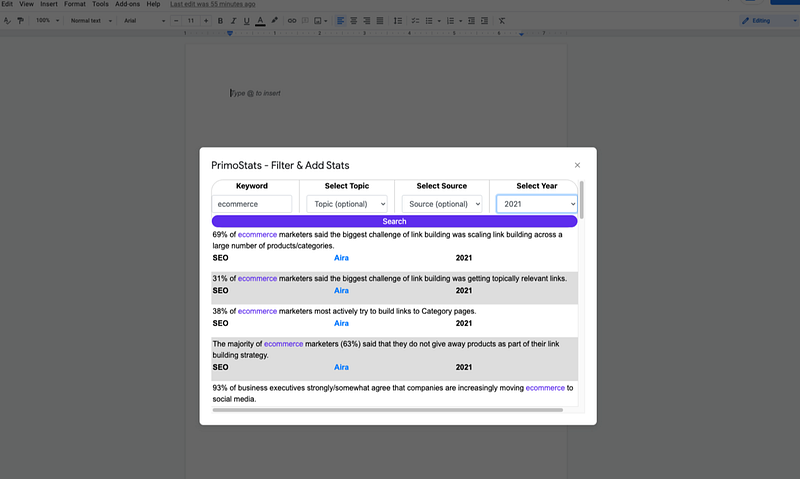Screen dimensions: 800x479
Task: Open the Add-ons menu
Action: tap(128, 4)
